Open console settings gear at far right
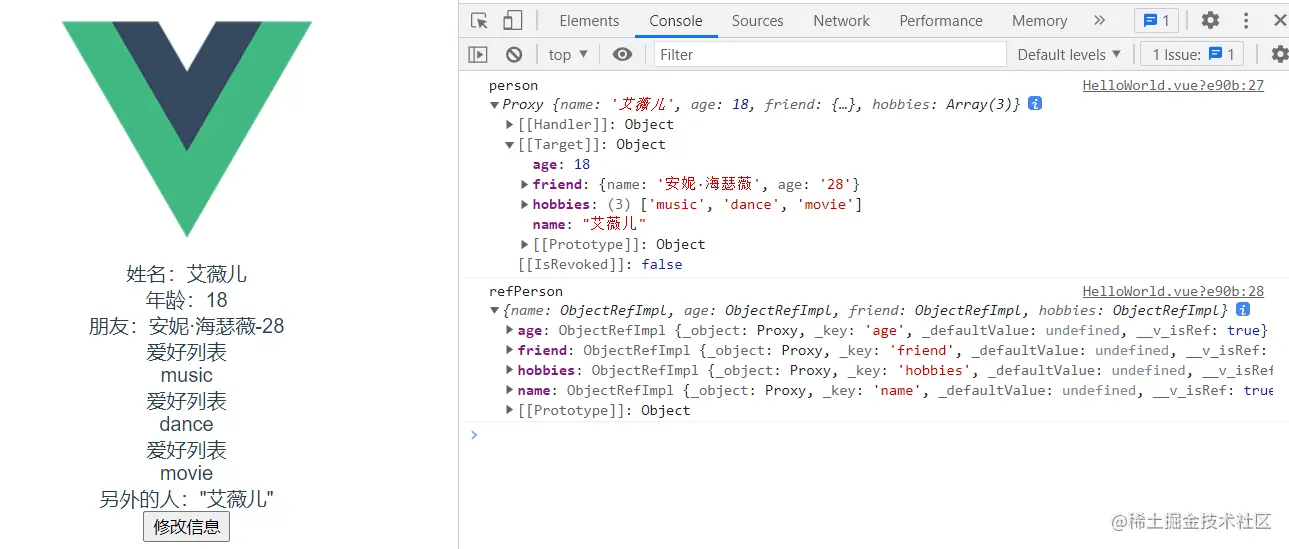Viewport: 1289px width, 549px height. click(1279, 54)
